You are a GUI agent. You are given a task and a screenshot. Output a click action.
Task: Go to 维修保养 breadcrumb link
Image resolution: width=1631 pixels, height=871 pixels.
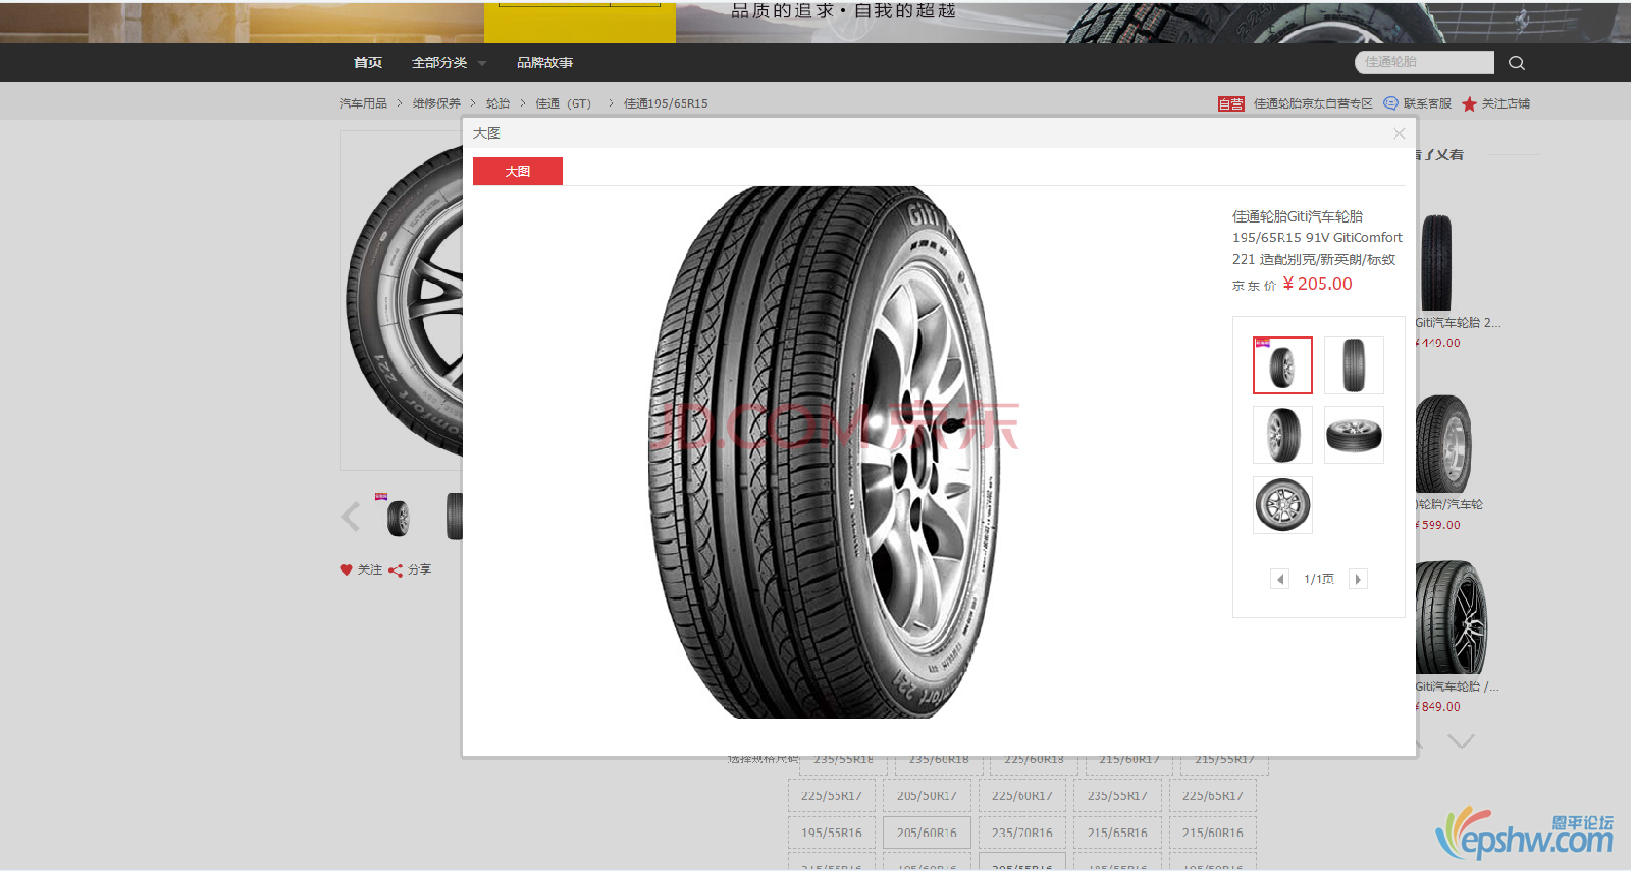click(437, 104)
